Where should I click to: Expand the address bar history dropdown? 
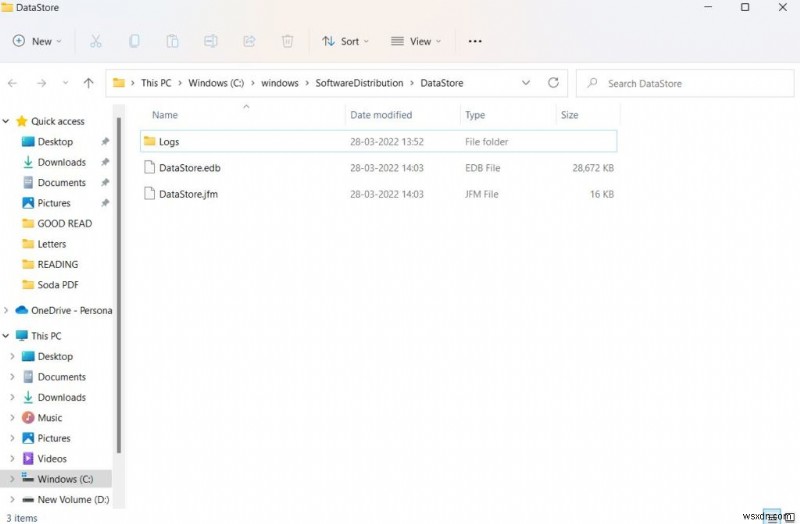click(526, 83)
